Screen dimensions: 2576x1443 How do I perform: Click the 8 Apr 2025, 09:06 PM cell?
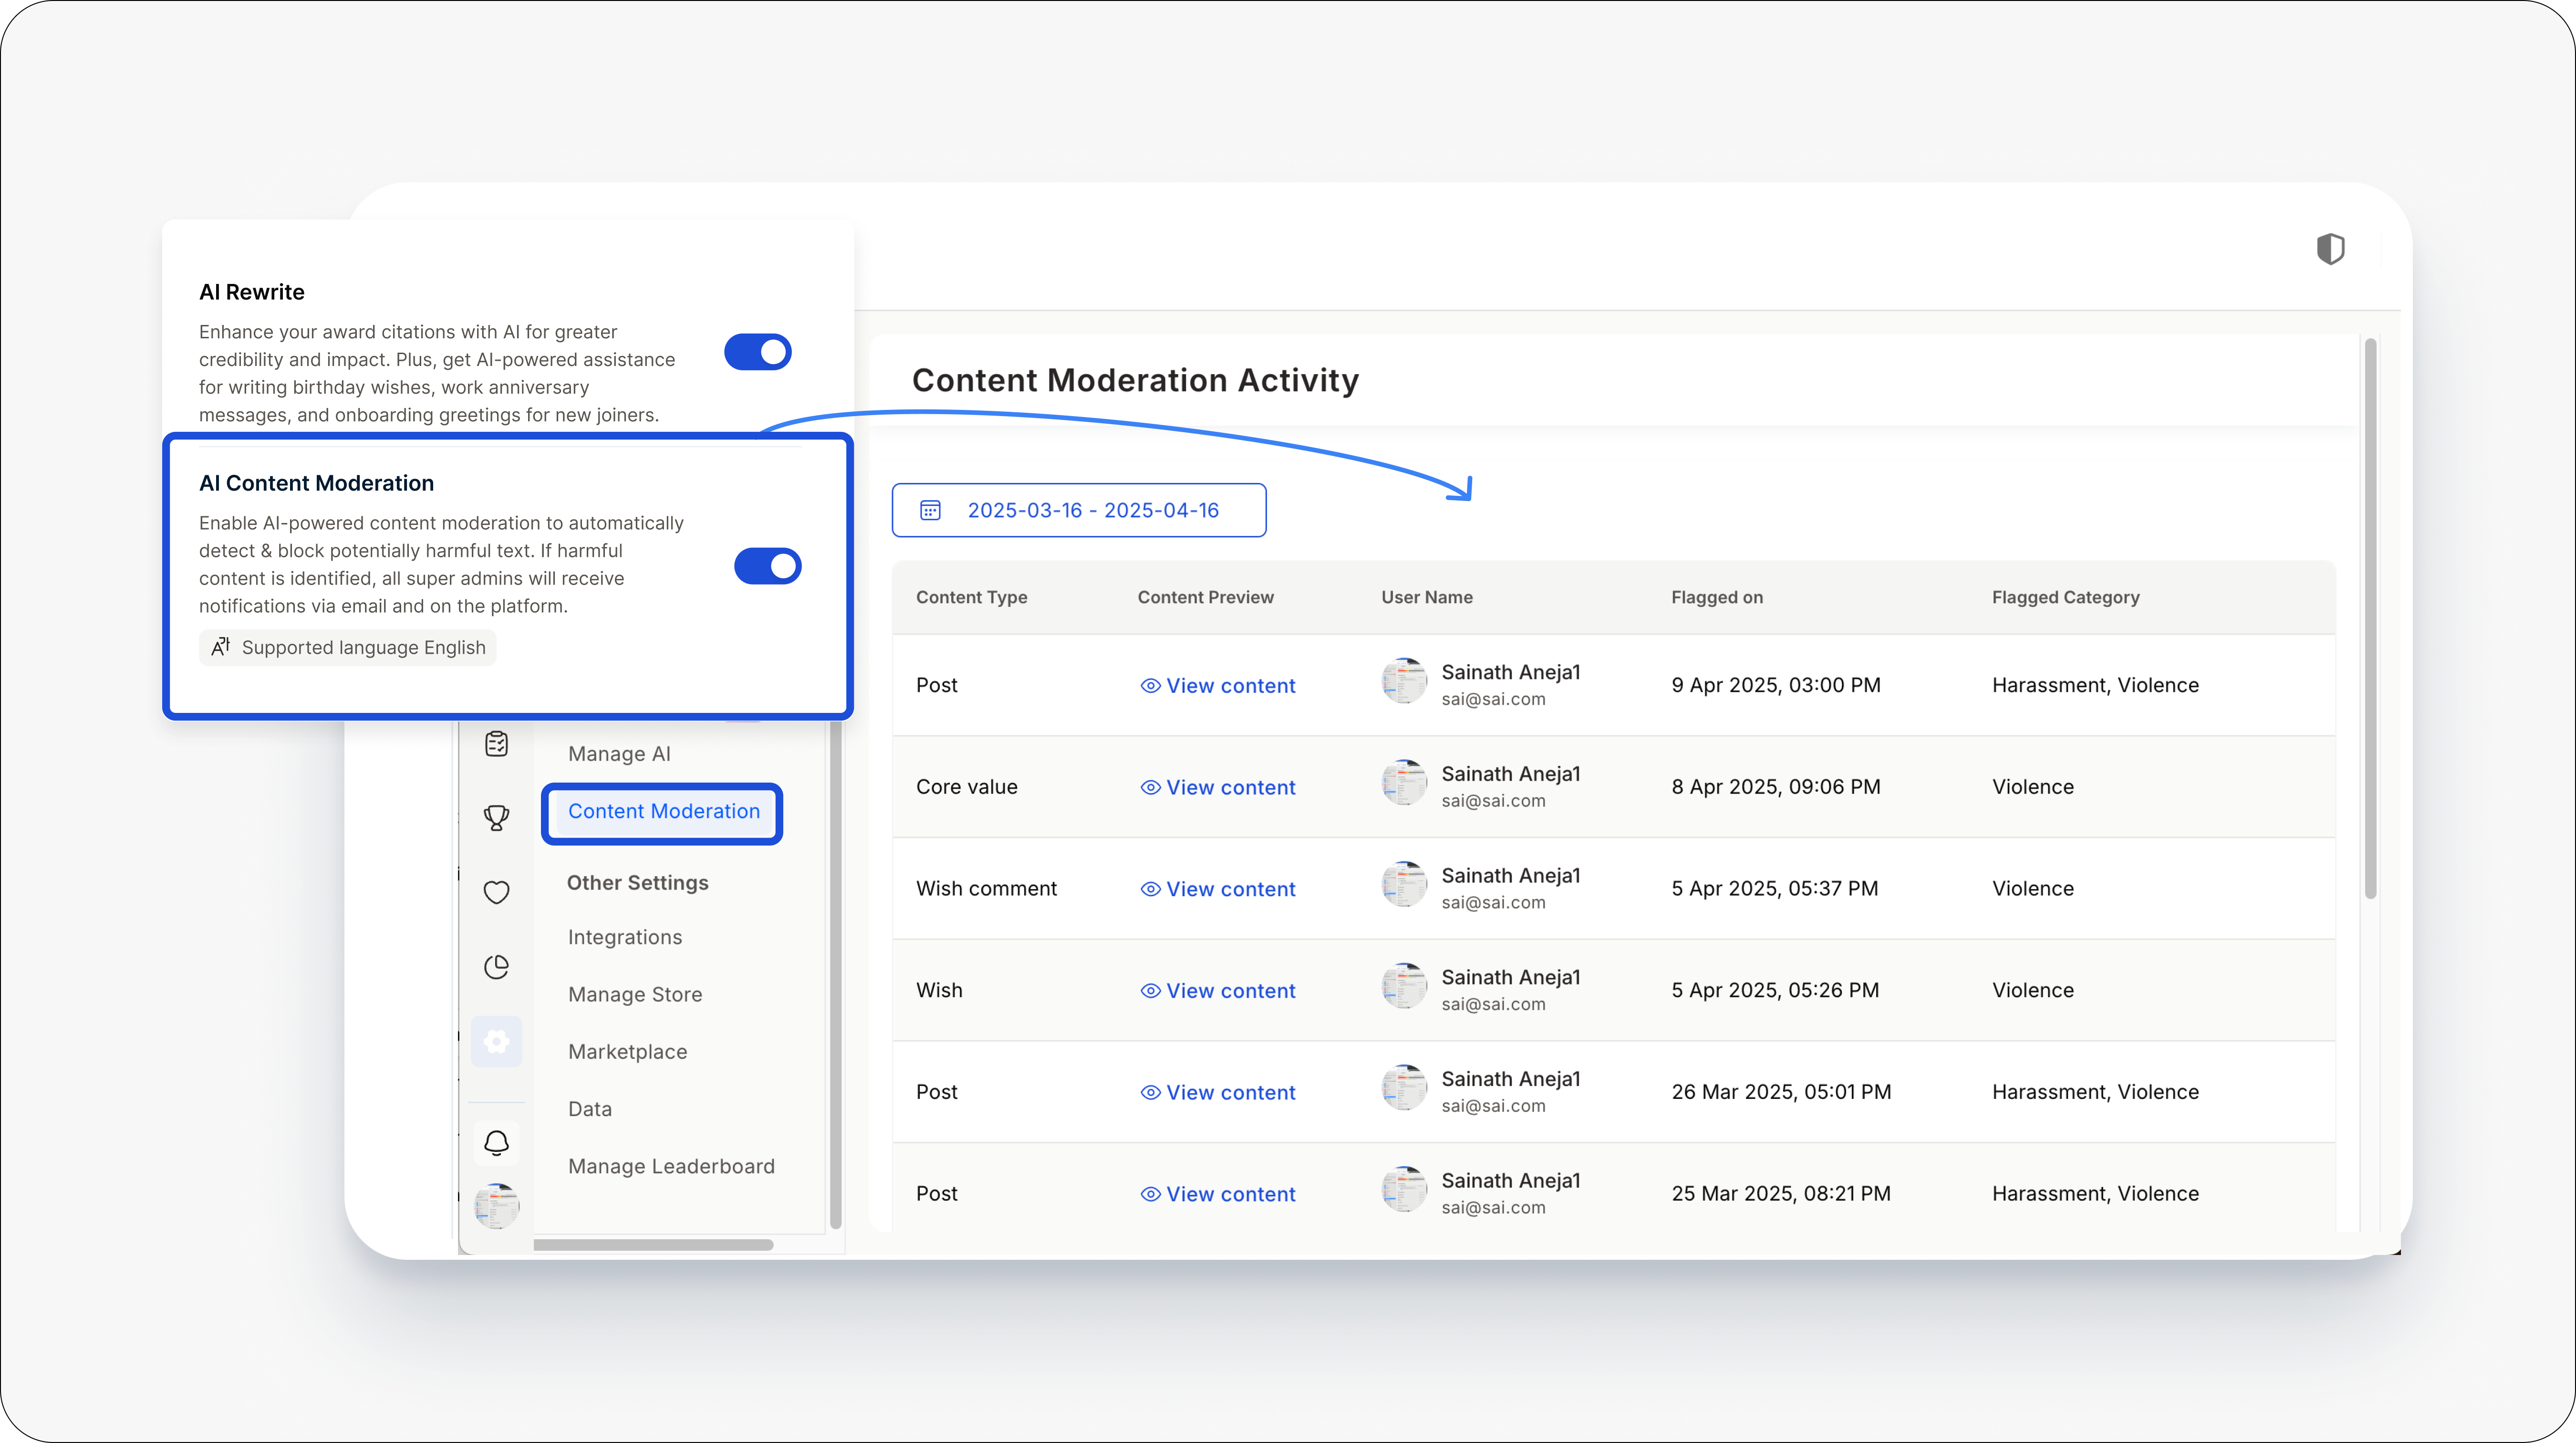coord(1776,787)
